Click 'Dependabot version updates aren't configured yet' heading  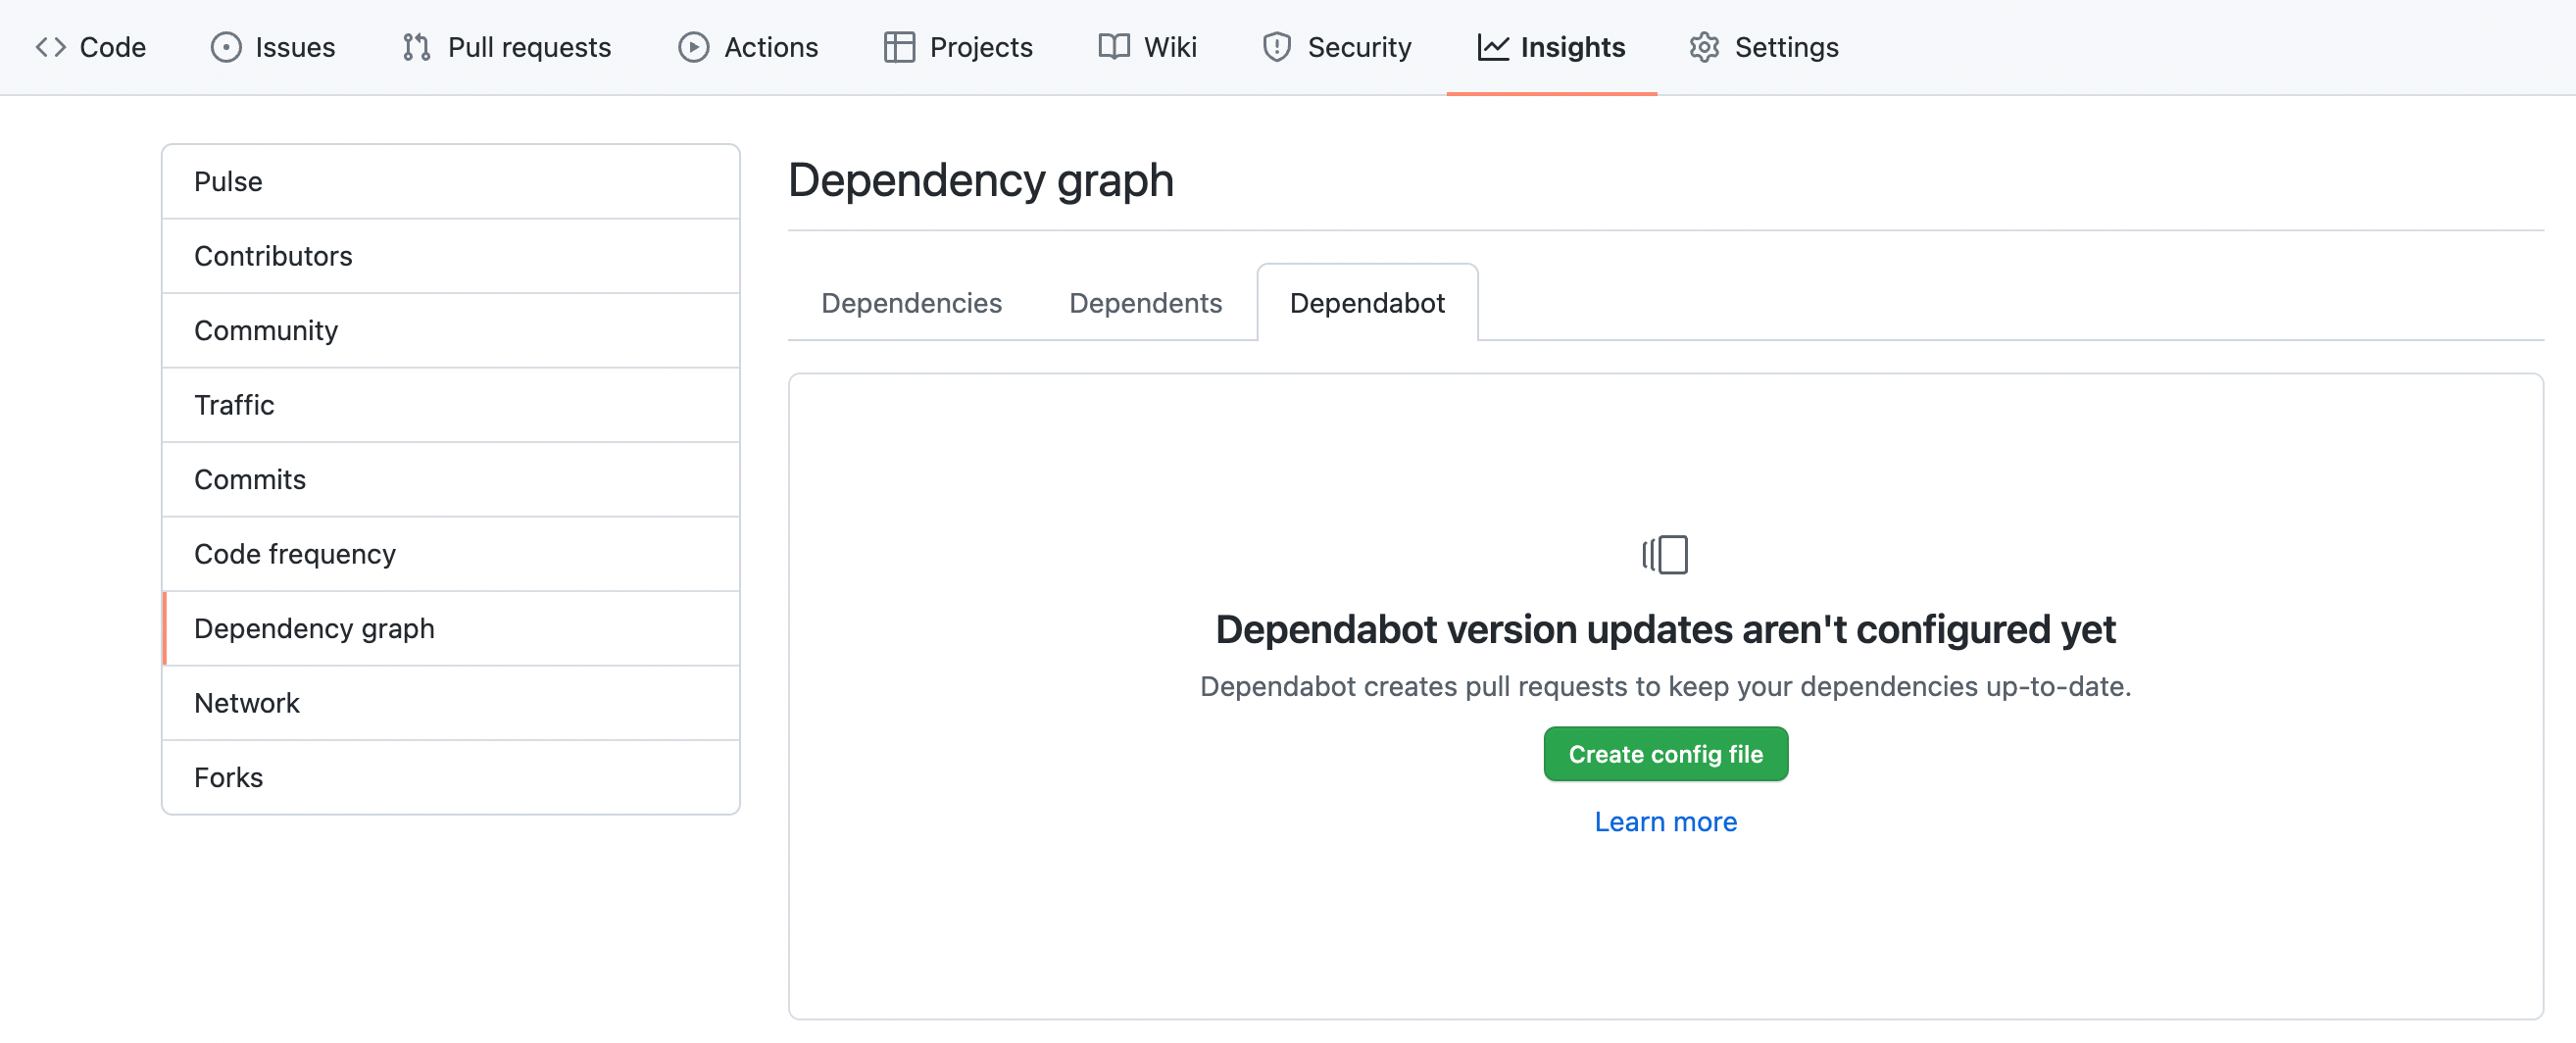(1665, 630)
